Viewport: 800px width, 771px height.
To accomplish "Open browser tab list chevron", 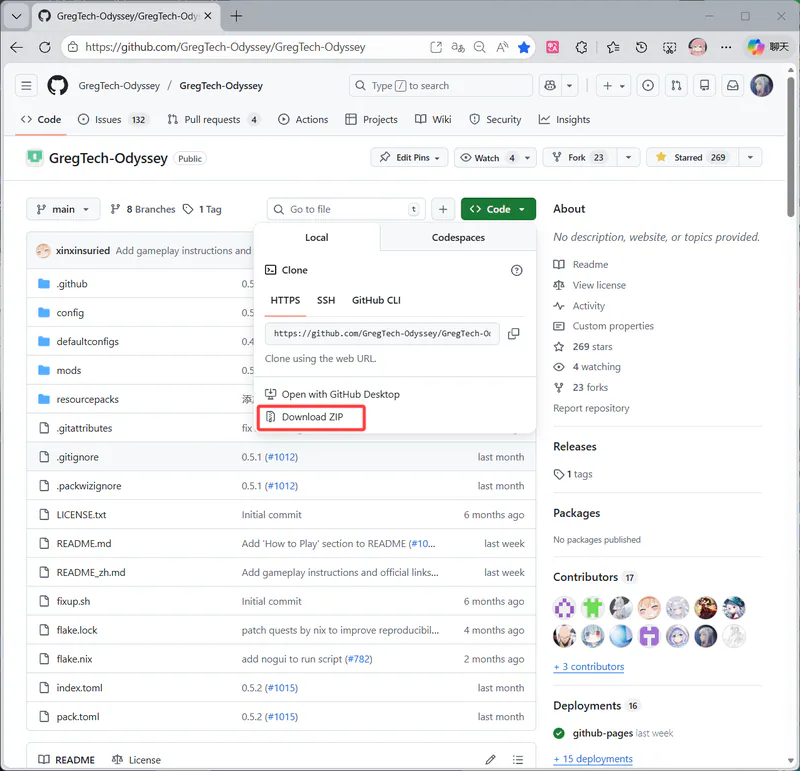I will click(17, 16).
